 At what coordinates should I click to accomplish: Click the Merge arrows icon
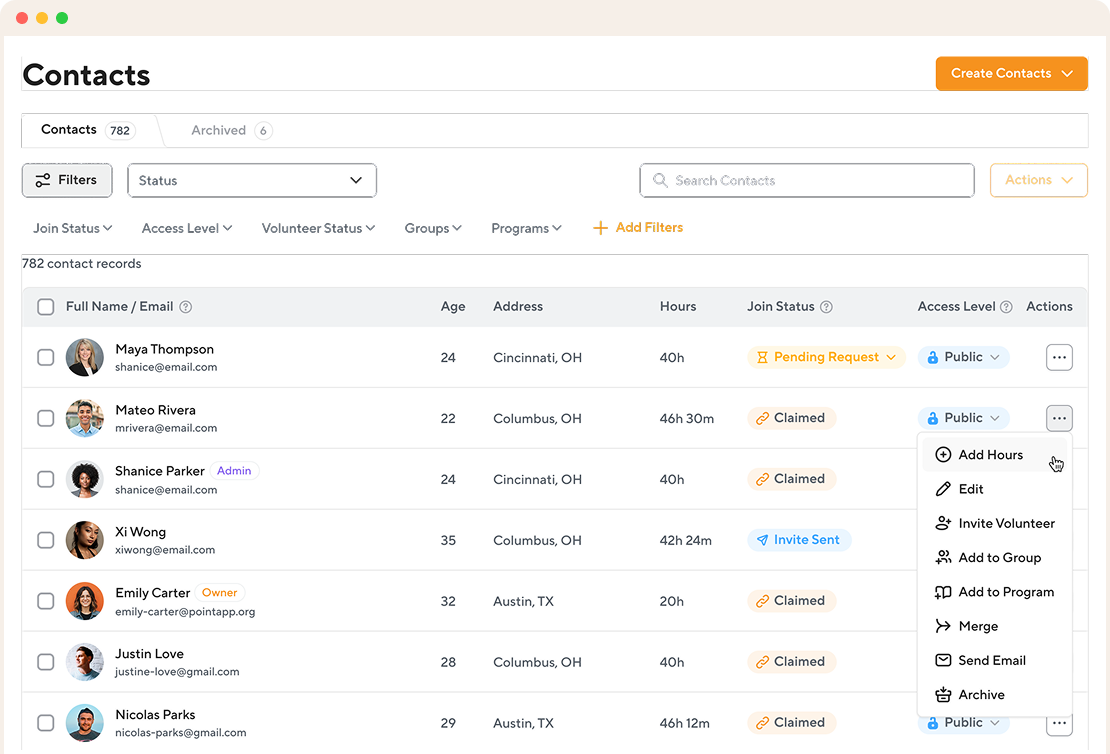[943, 626]
